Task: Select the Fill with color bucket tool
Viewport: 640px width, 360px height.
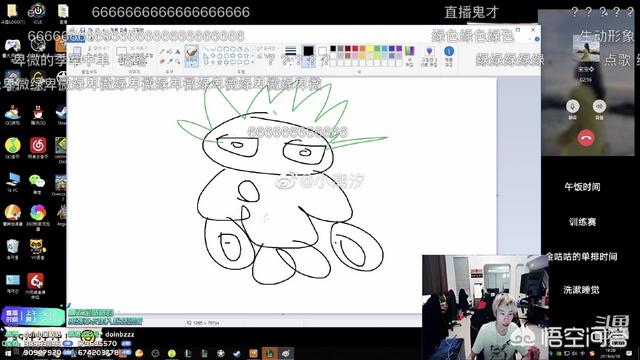Action: pyautogui.click(x=170, y=52)
